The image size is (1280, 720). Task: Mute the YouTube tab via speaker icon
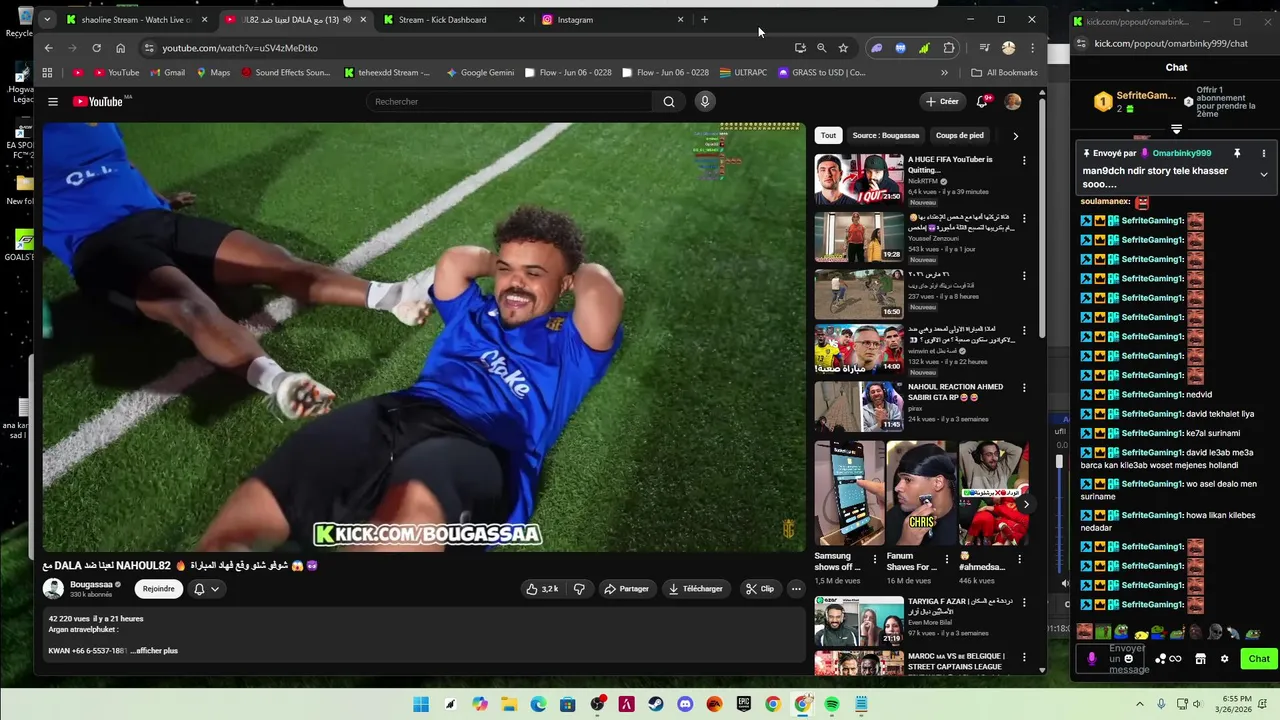tap(347, 19)
